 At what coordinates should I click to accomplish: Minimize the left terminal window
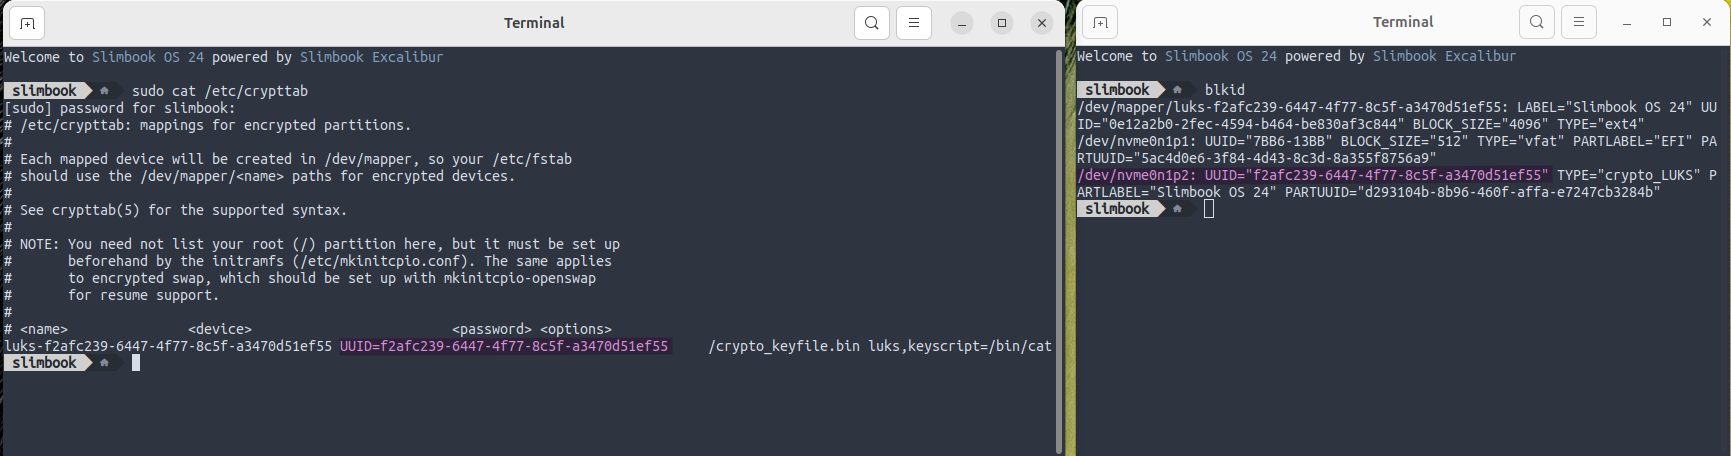[x=962, y=23]
